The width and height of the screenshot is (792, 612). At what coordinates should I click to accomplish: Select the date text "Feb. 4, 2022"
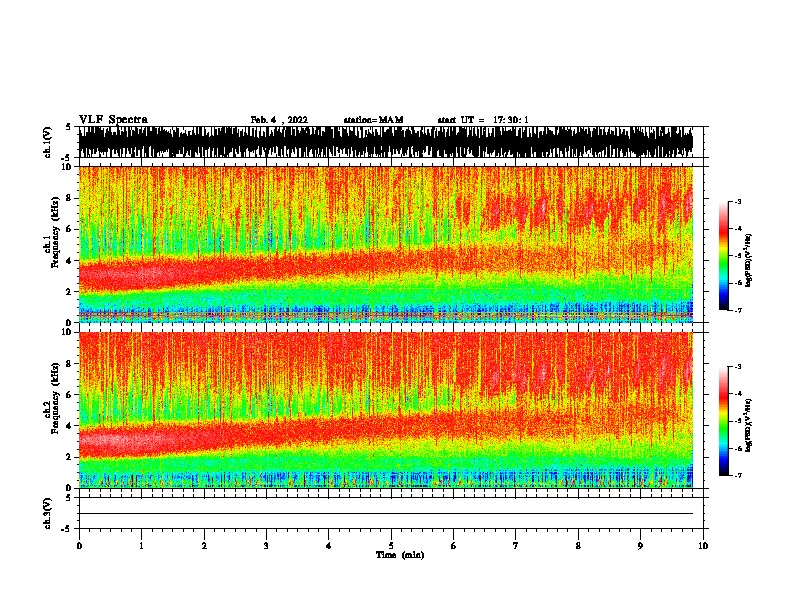click(279, 120)
